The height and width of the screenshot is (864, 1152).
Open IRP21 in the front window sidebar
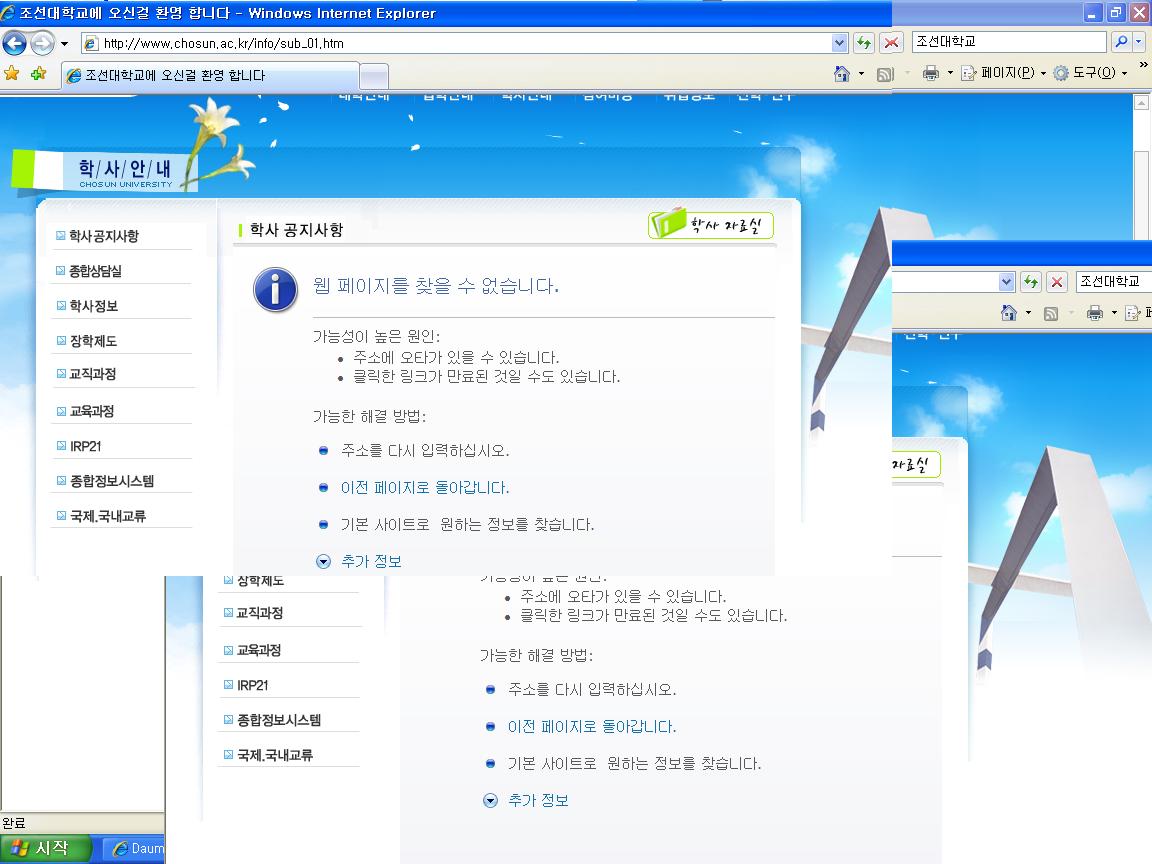85,446
